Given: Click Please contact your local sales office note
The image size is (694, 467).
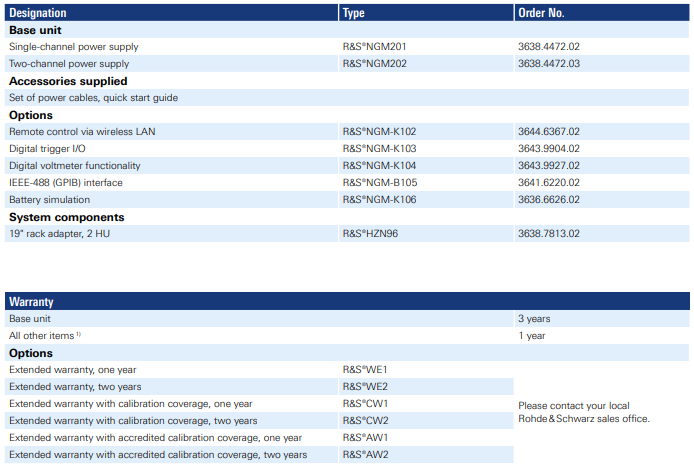Looking at the screenshot, I should (584, 412).
